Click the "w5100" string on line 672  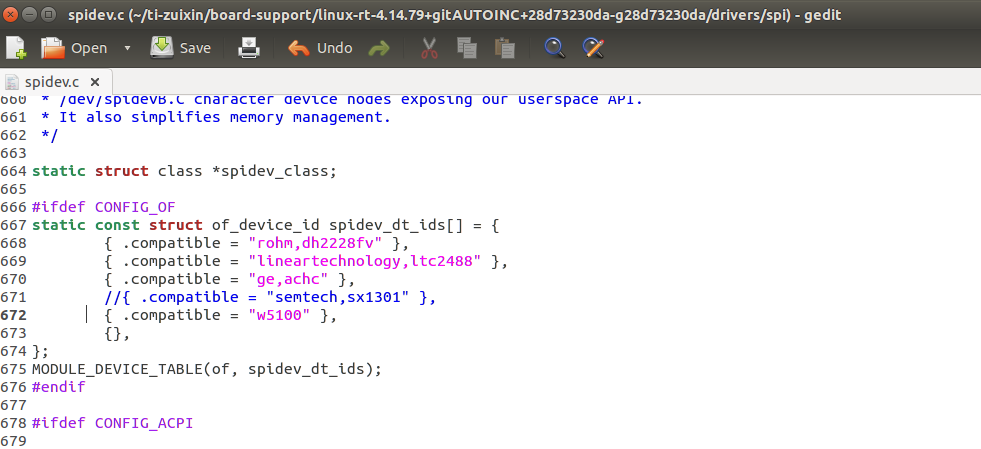pyautogui.click(x=279, y=315)
